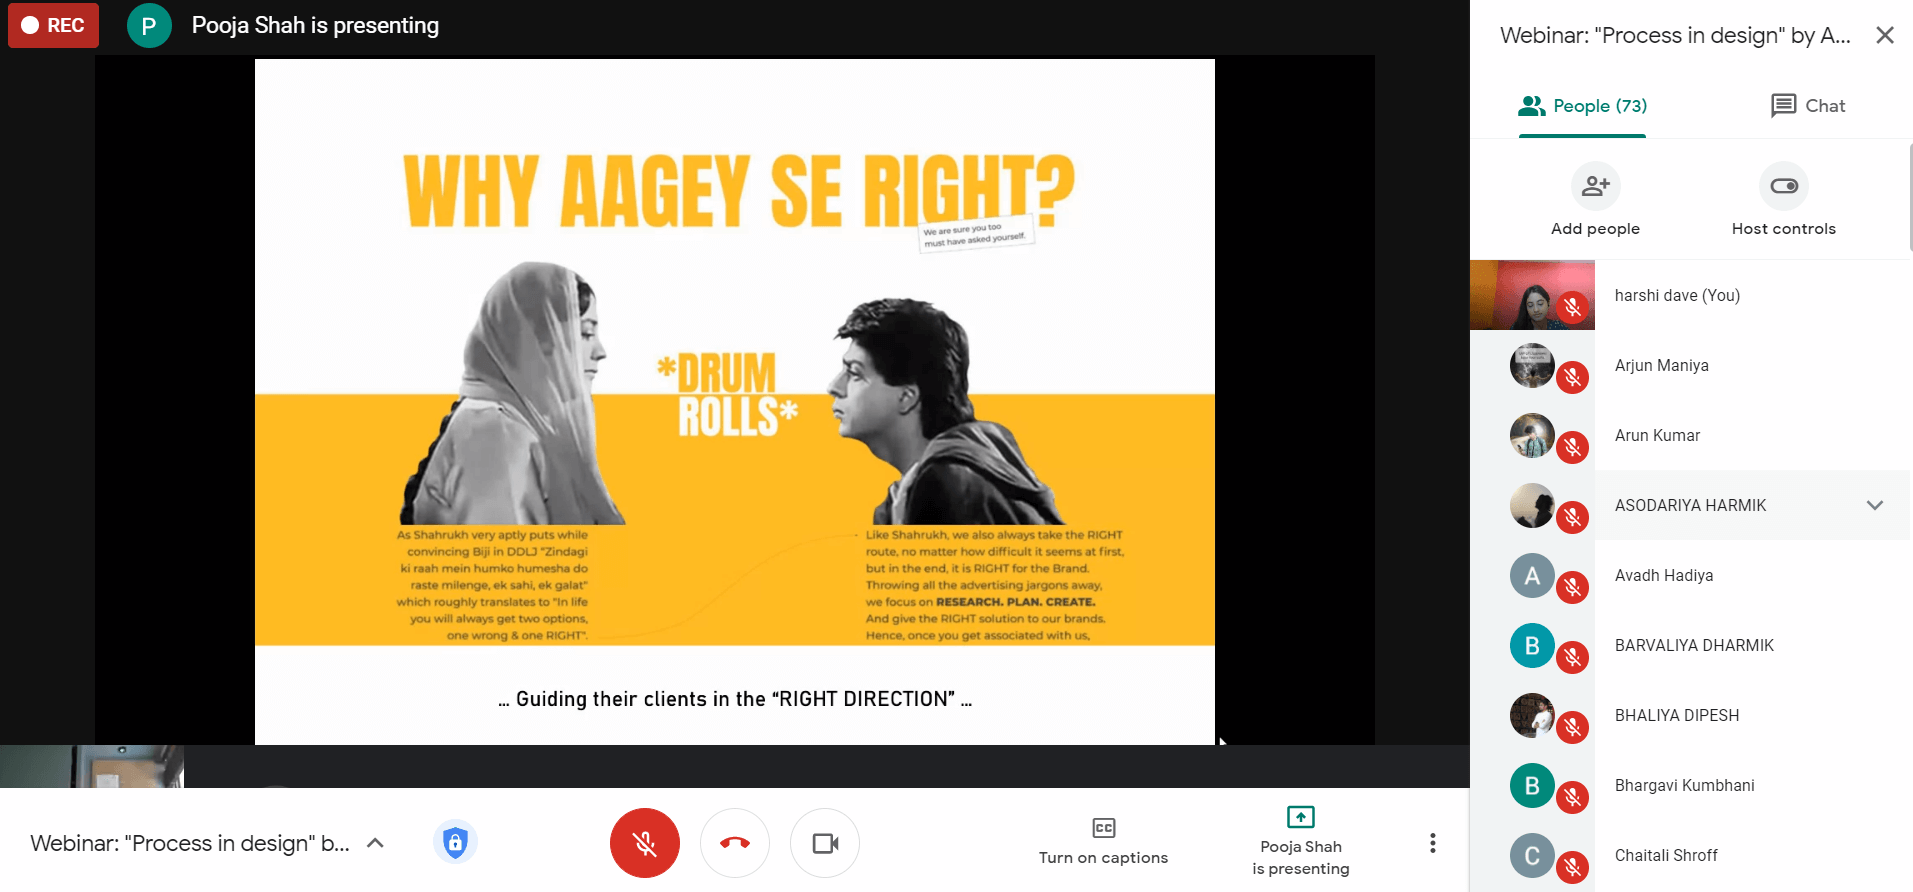Click the self-view video thumbnail at bottom left
Image resolution: width=1913 pixels, height=892 pixels.
click(x=92, y=766)
